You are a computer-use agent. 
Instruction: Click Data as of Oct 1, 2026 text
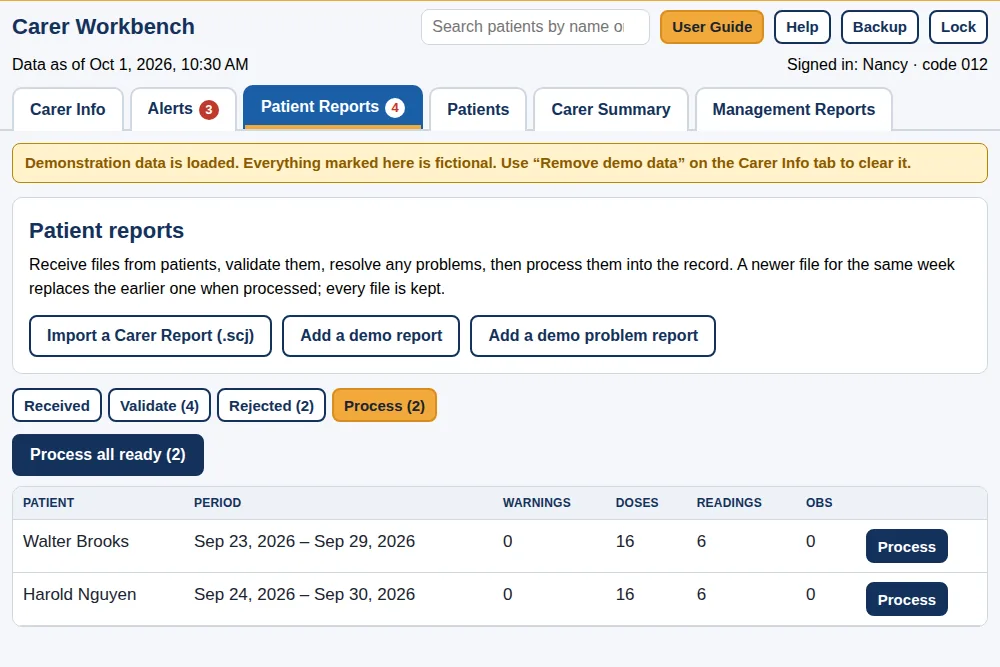point(130,64)
